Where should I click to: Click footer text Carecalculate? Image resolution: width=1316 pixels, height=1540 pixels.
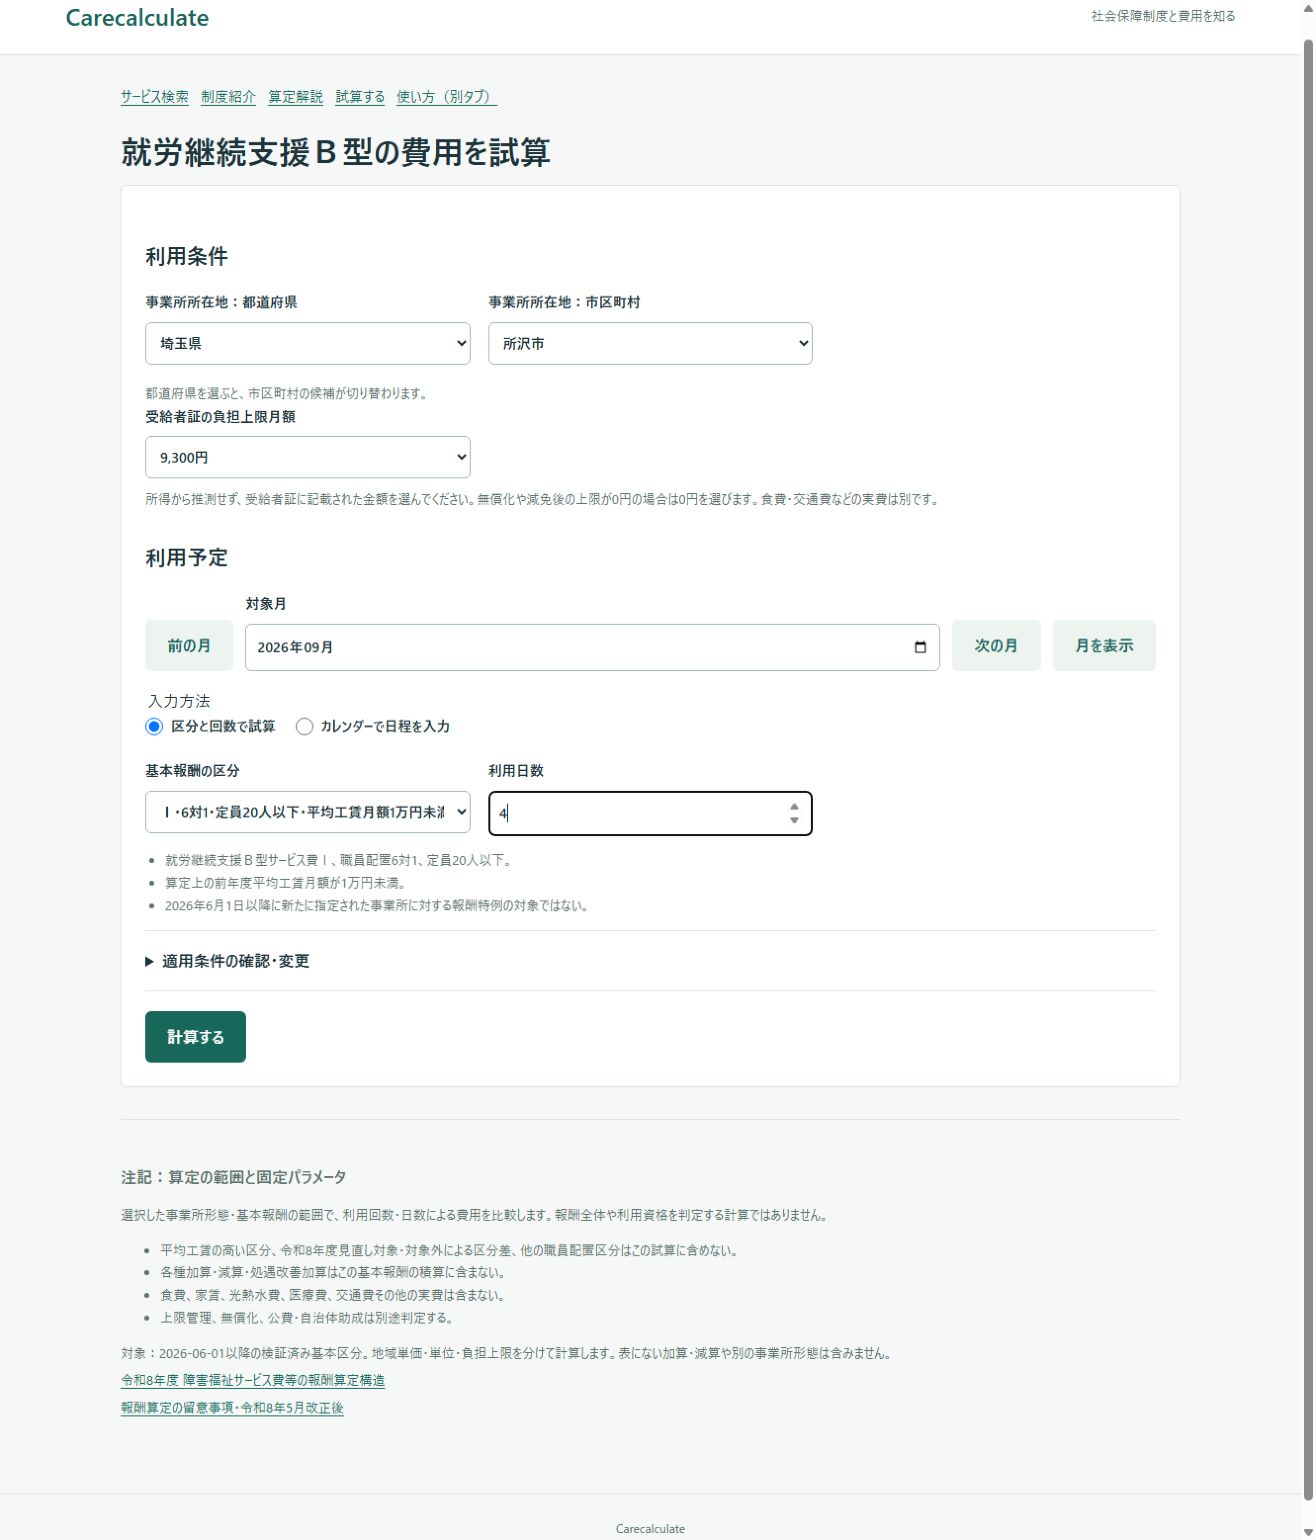click(x=650, y=1529)
